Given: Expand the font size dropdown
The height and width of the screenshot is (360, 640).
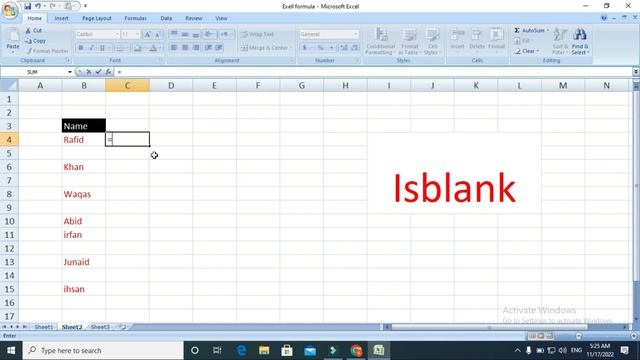Looking at the screenshot, I should coord(138,34).
